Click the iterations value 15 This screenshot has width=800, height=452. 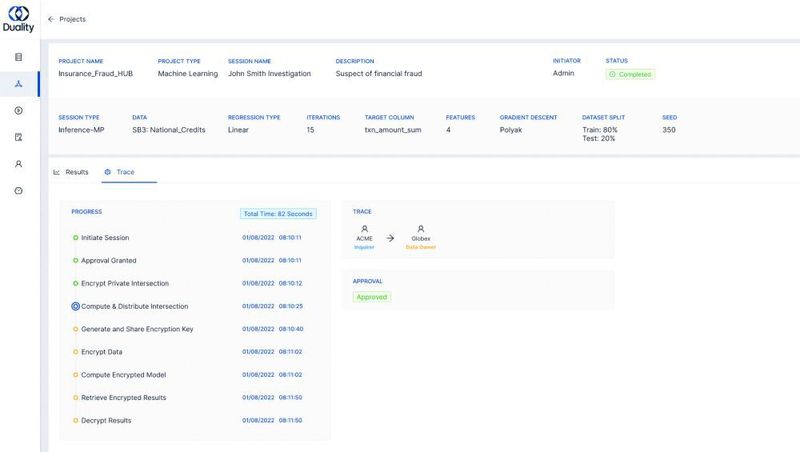pyautogui.click(x=310, y=130)
